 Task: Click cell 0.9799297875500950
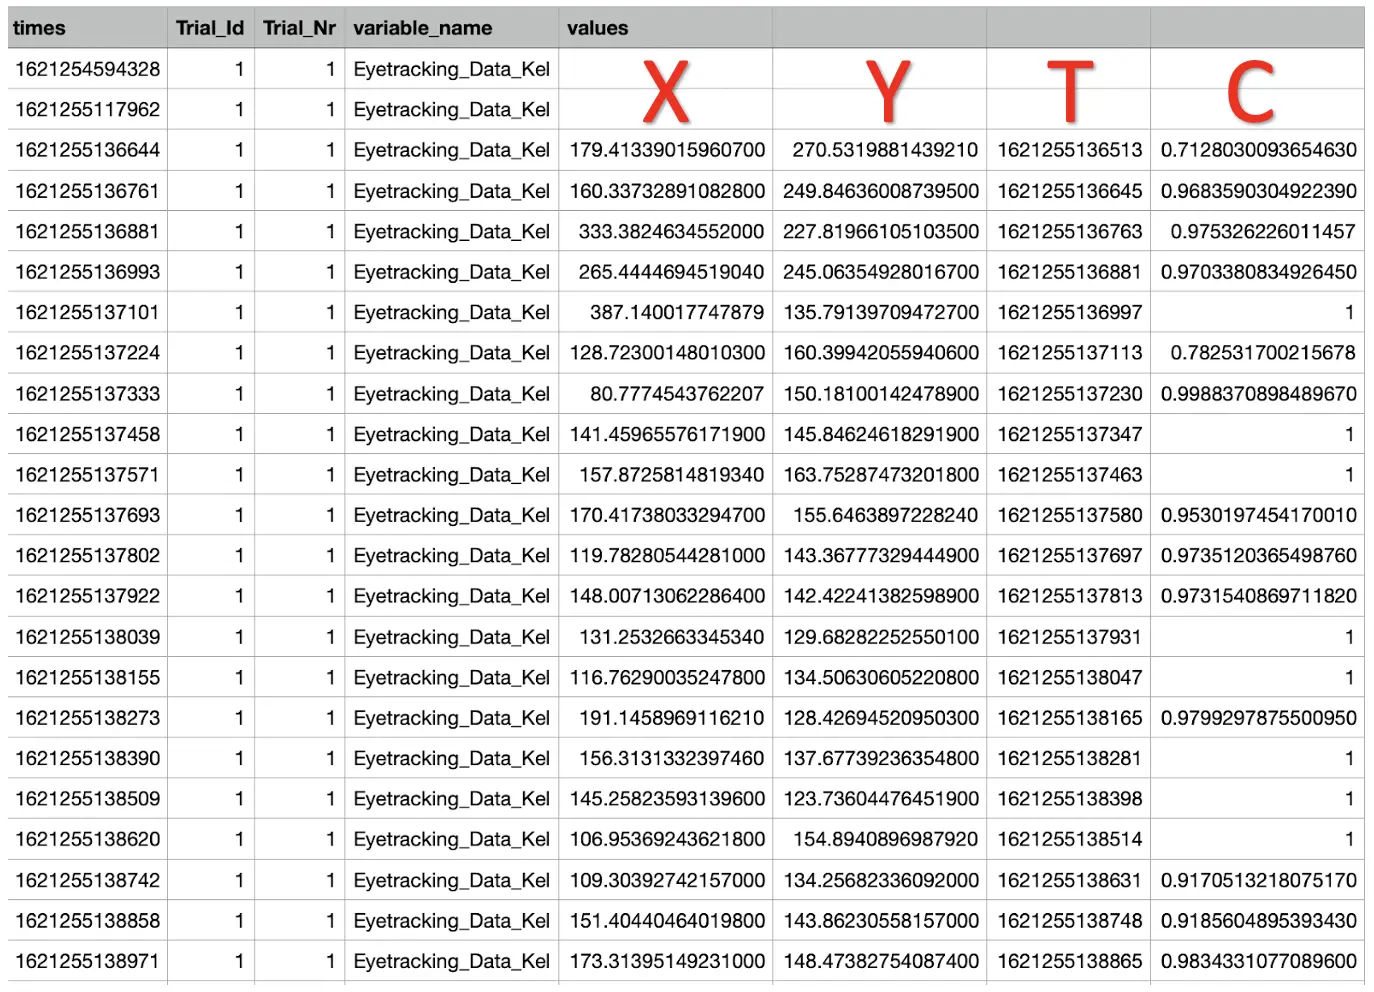pos(1257,718)
